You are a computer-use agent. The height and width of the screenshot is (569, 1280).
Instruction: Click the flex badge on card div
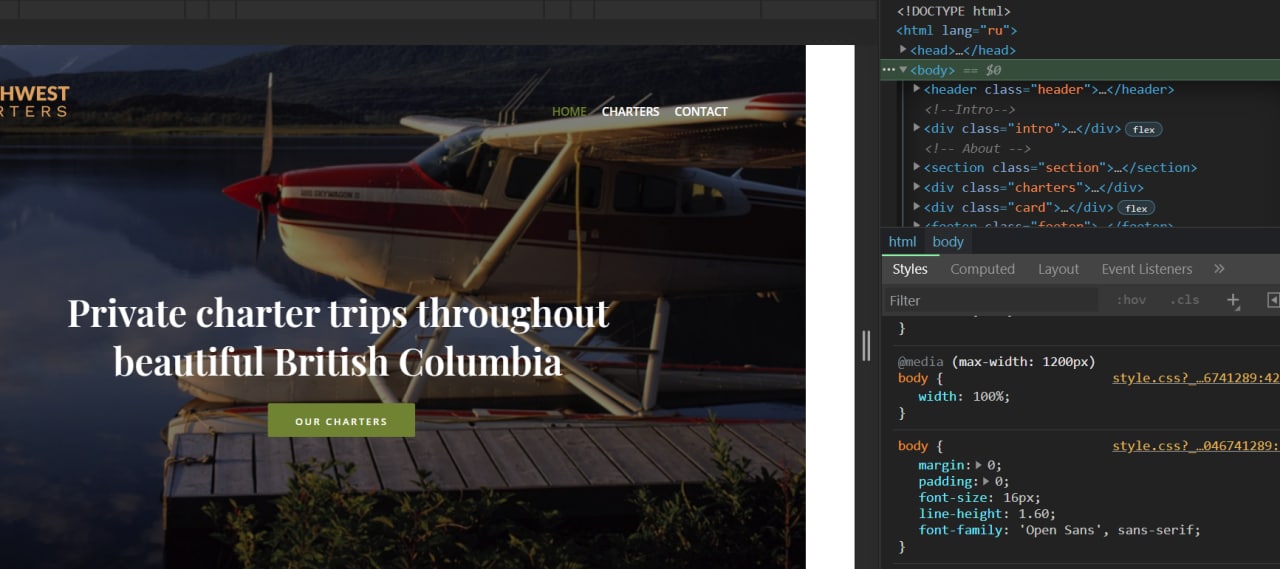click(x=1136, y=208)
